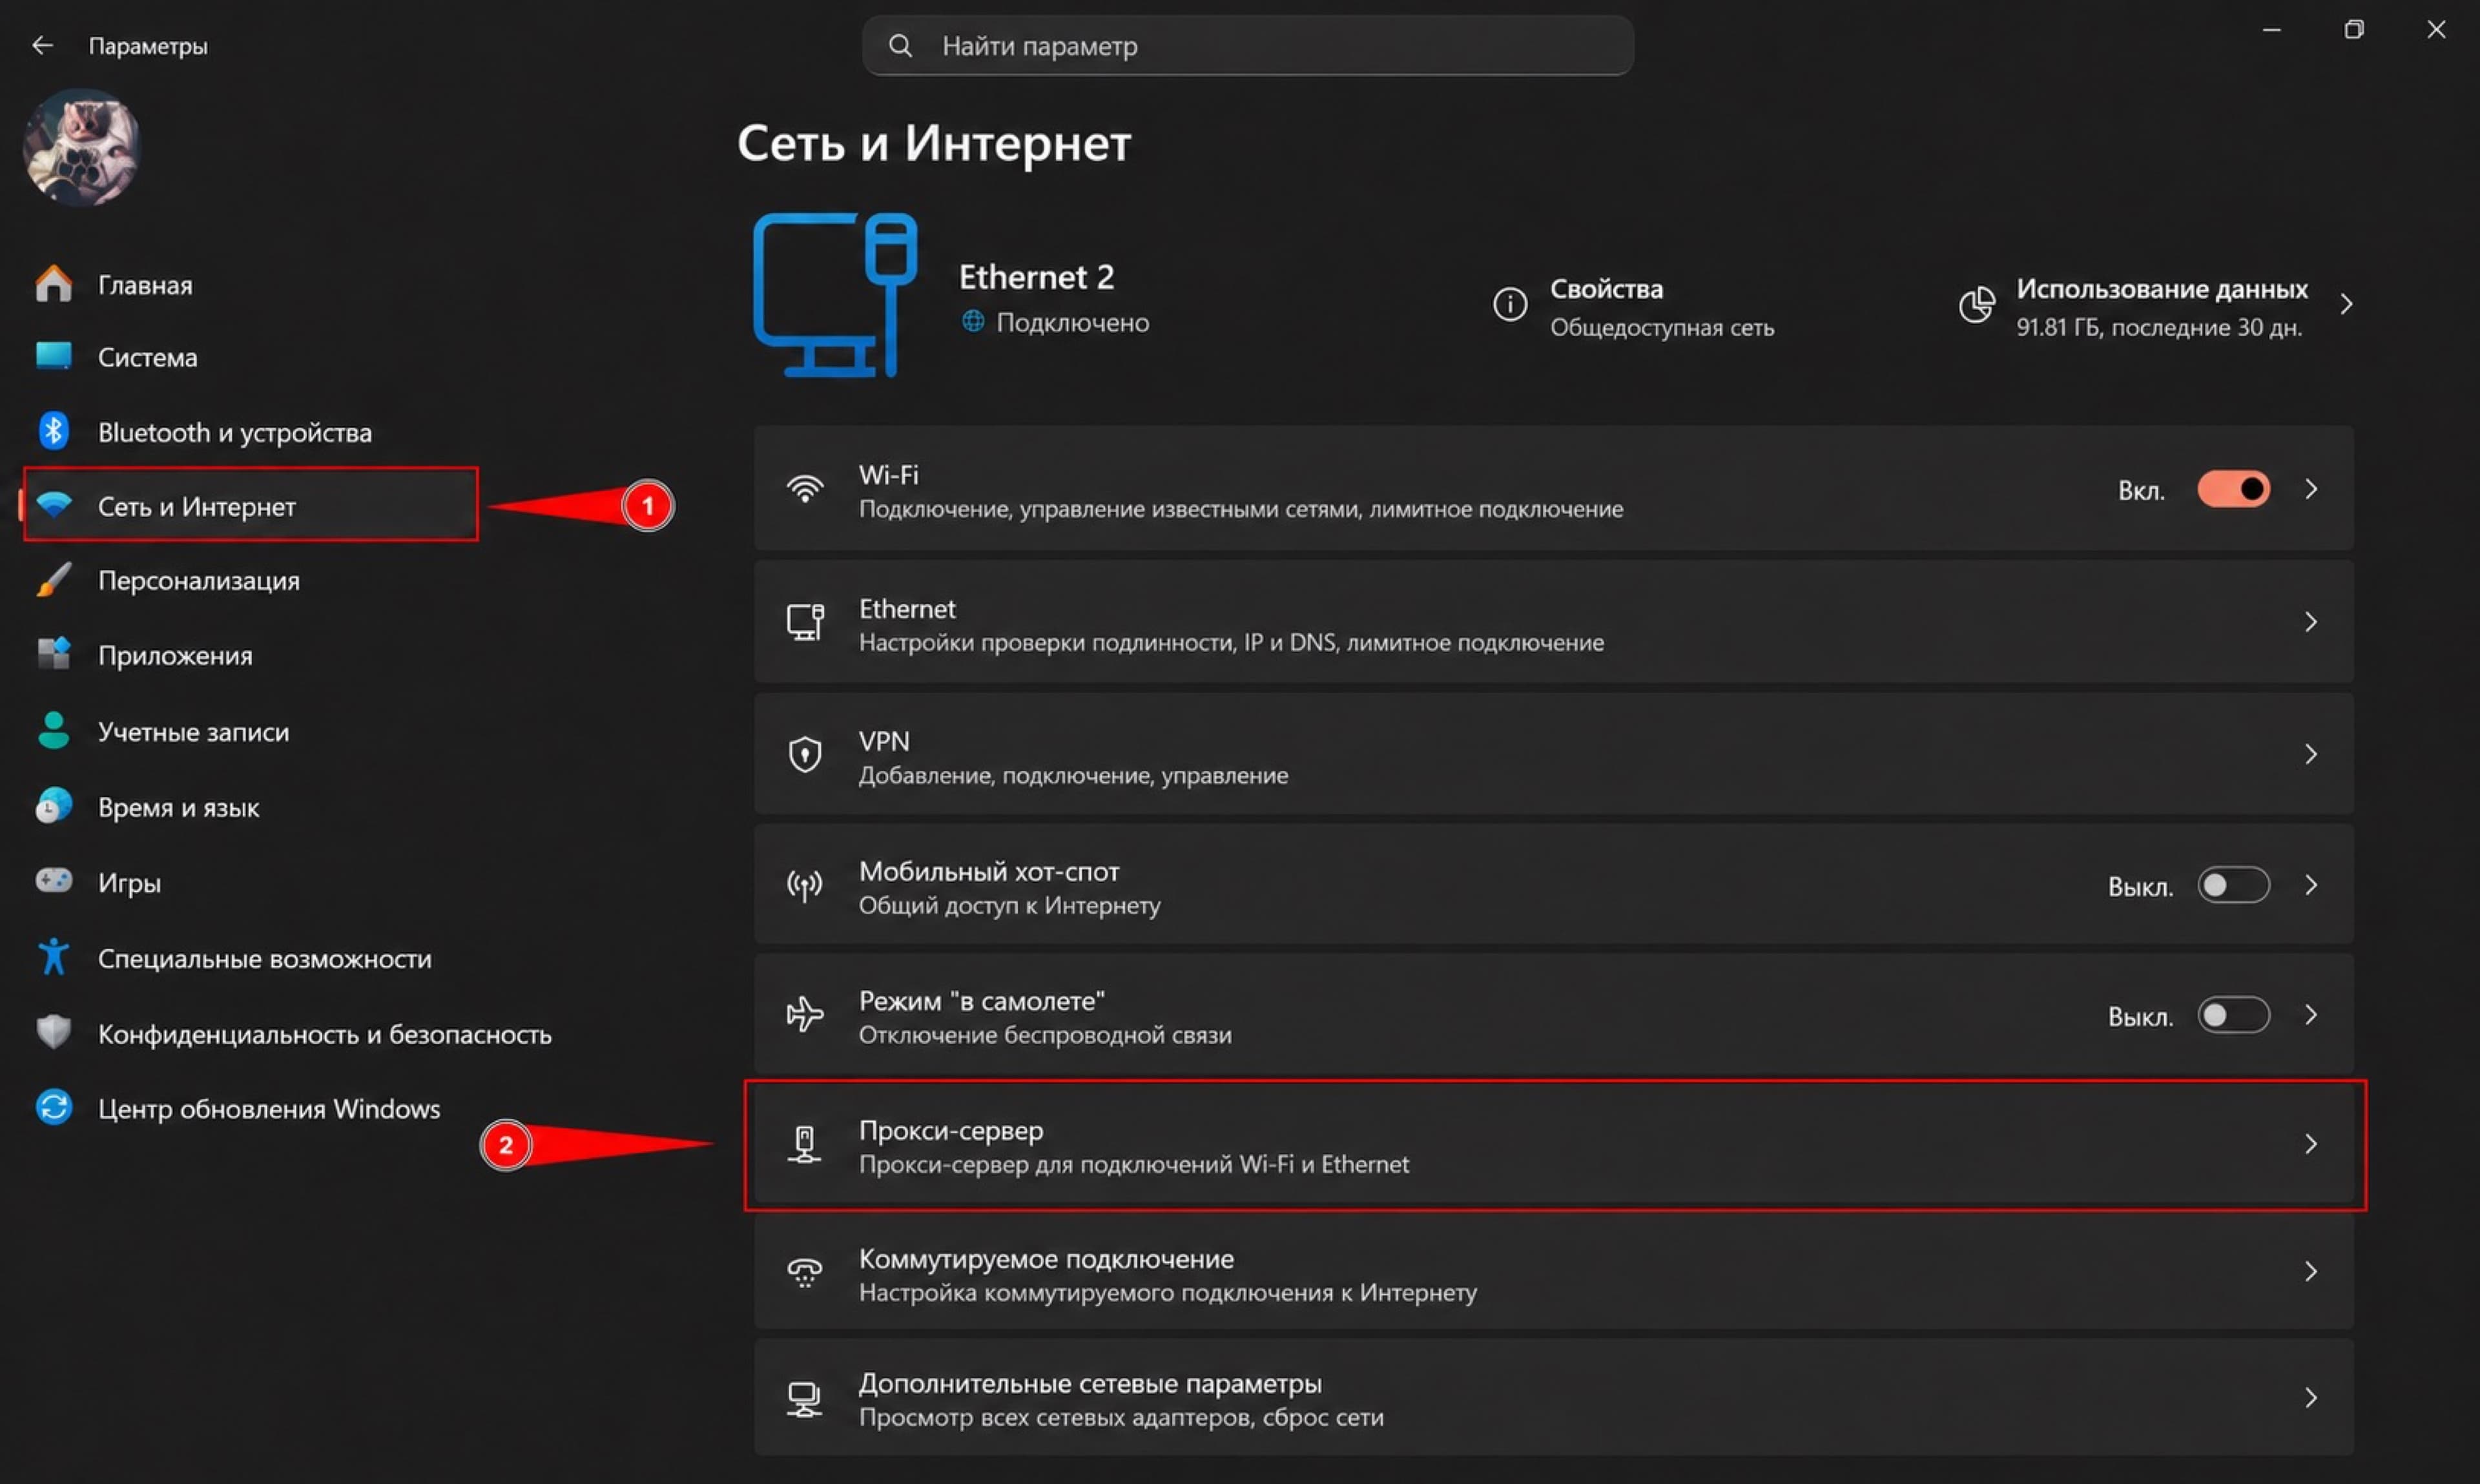
Task: Open Свойства of the public network
Action: click(x=1634, y=306)
